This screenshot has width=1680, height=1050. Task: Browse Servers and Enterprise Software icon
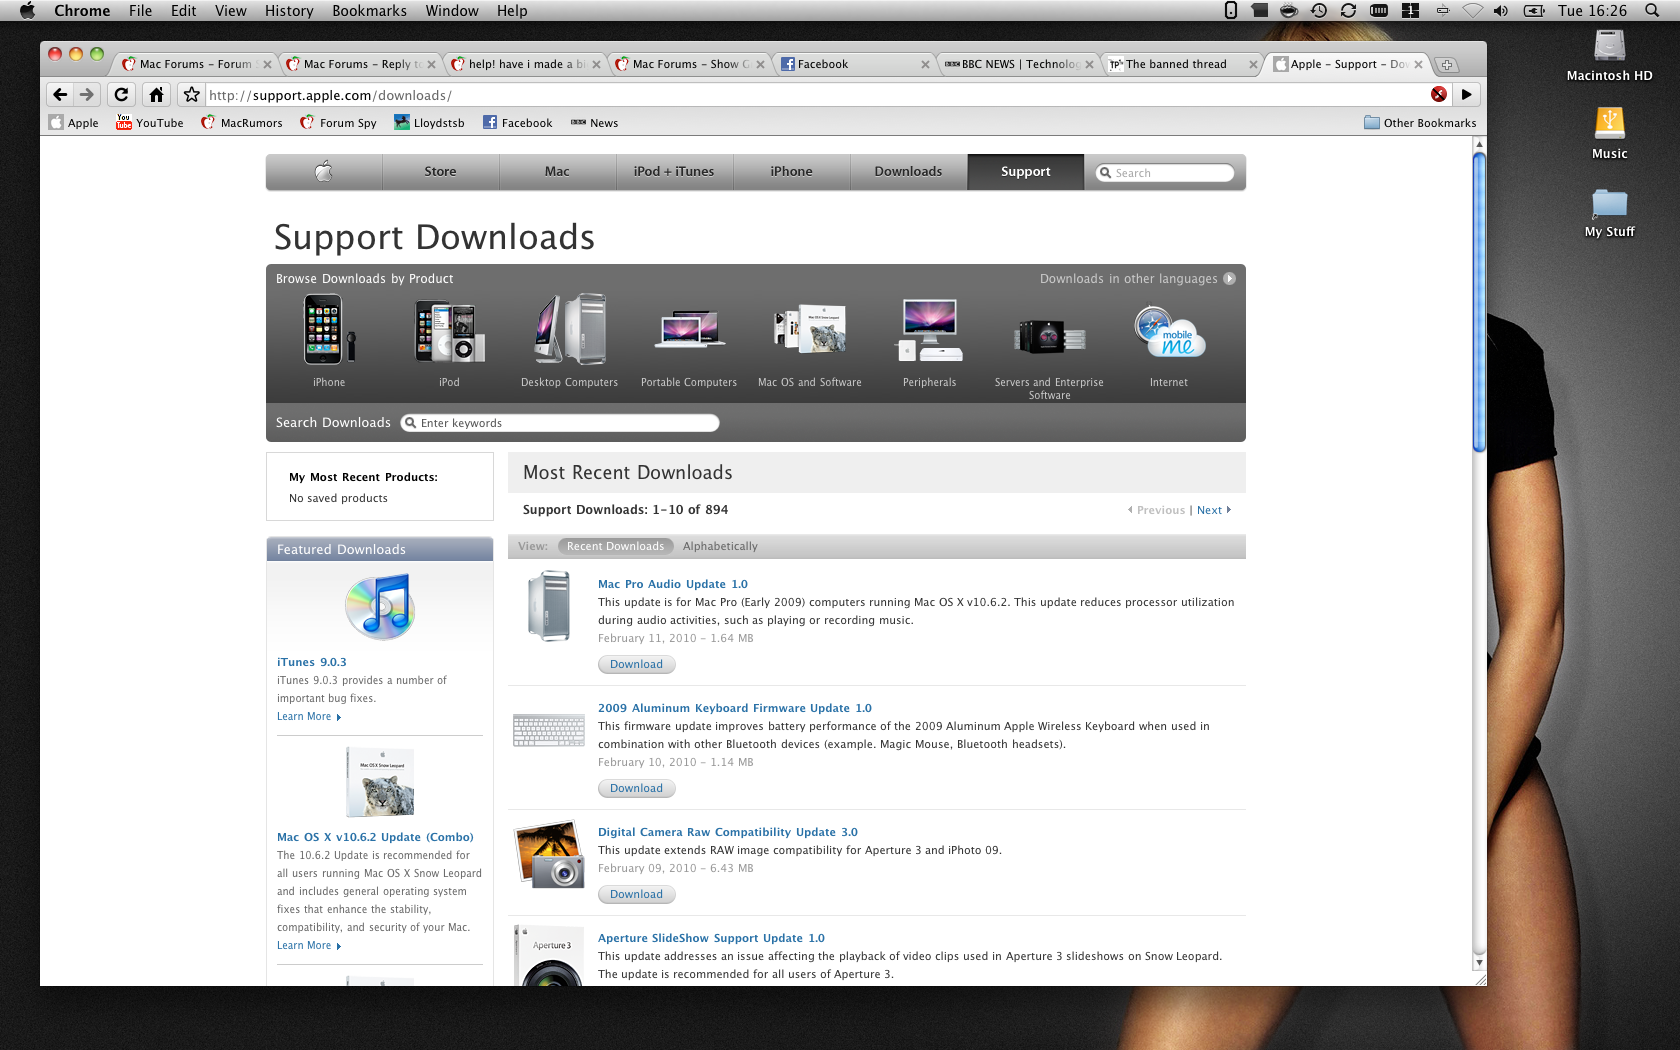(1049, 337)
